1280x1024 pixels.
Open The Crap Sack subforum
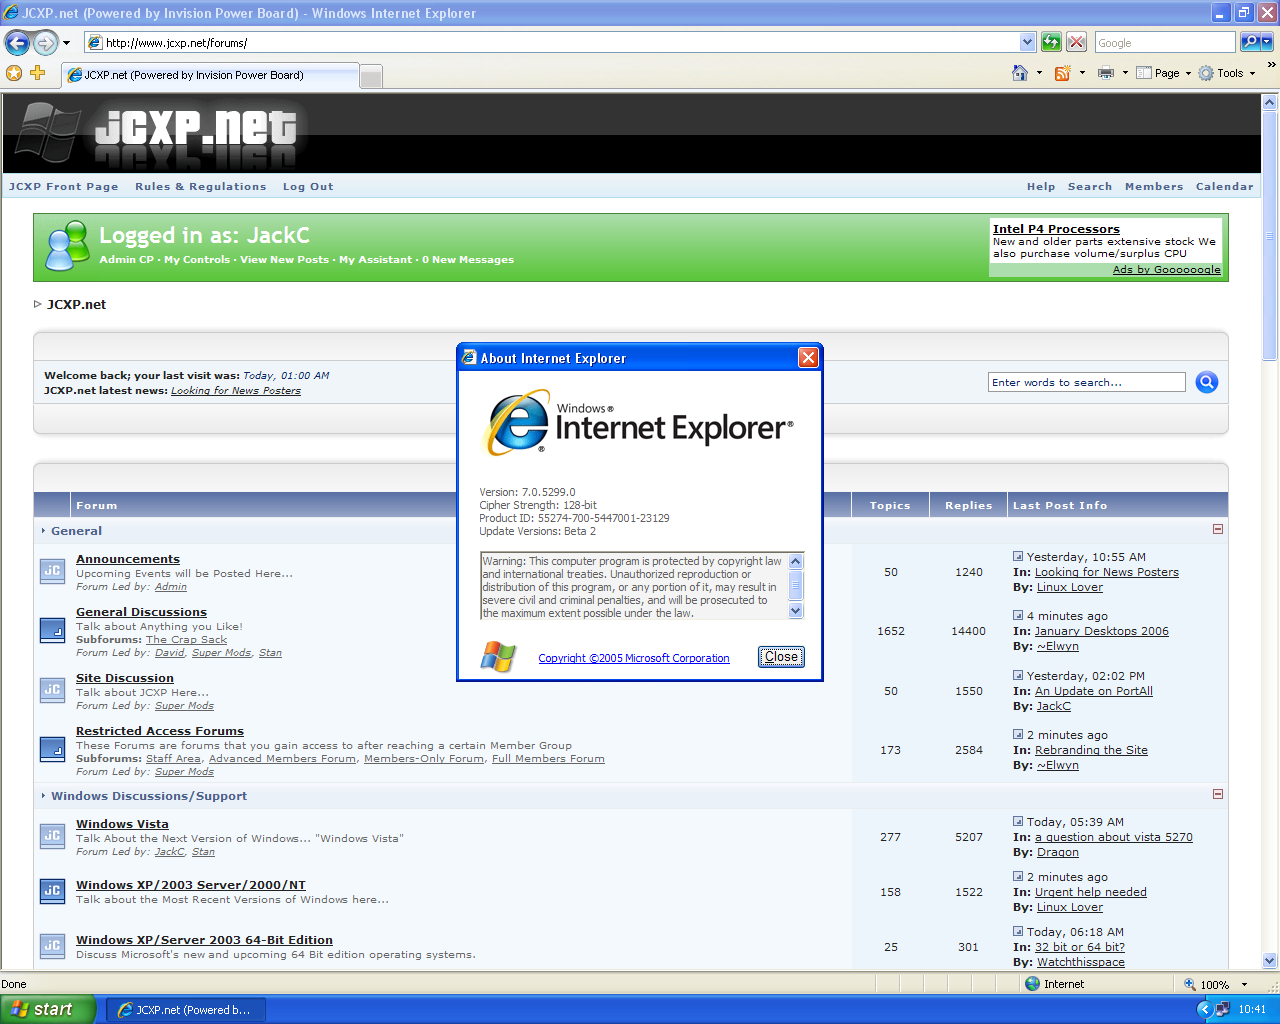(186, 640)
